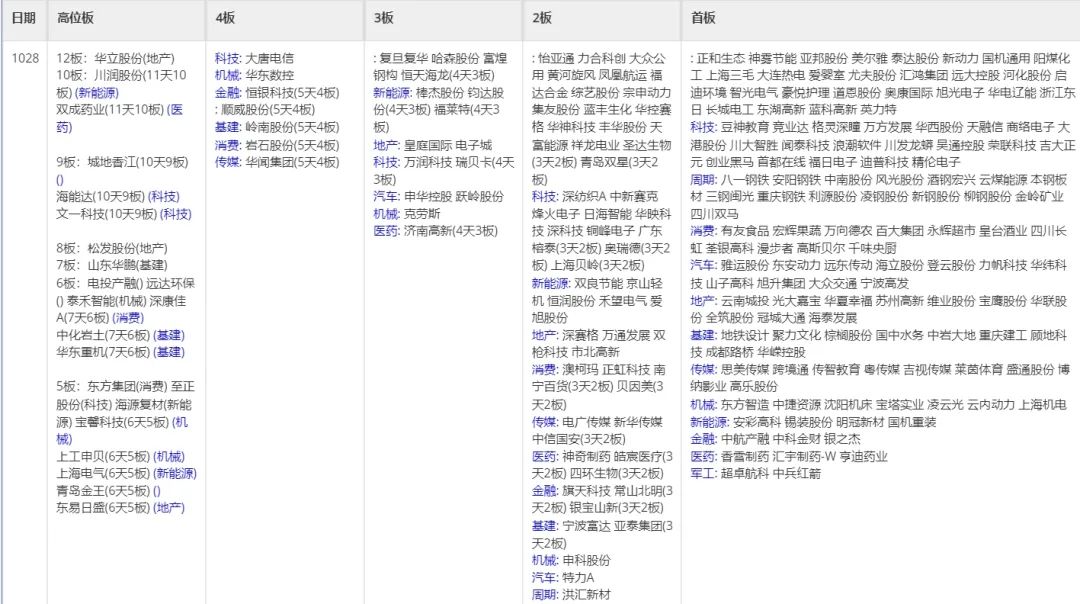1080x604 pixels.
Task: Open the 地产 link before 深赛格
Action: 544,335
